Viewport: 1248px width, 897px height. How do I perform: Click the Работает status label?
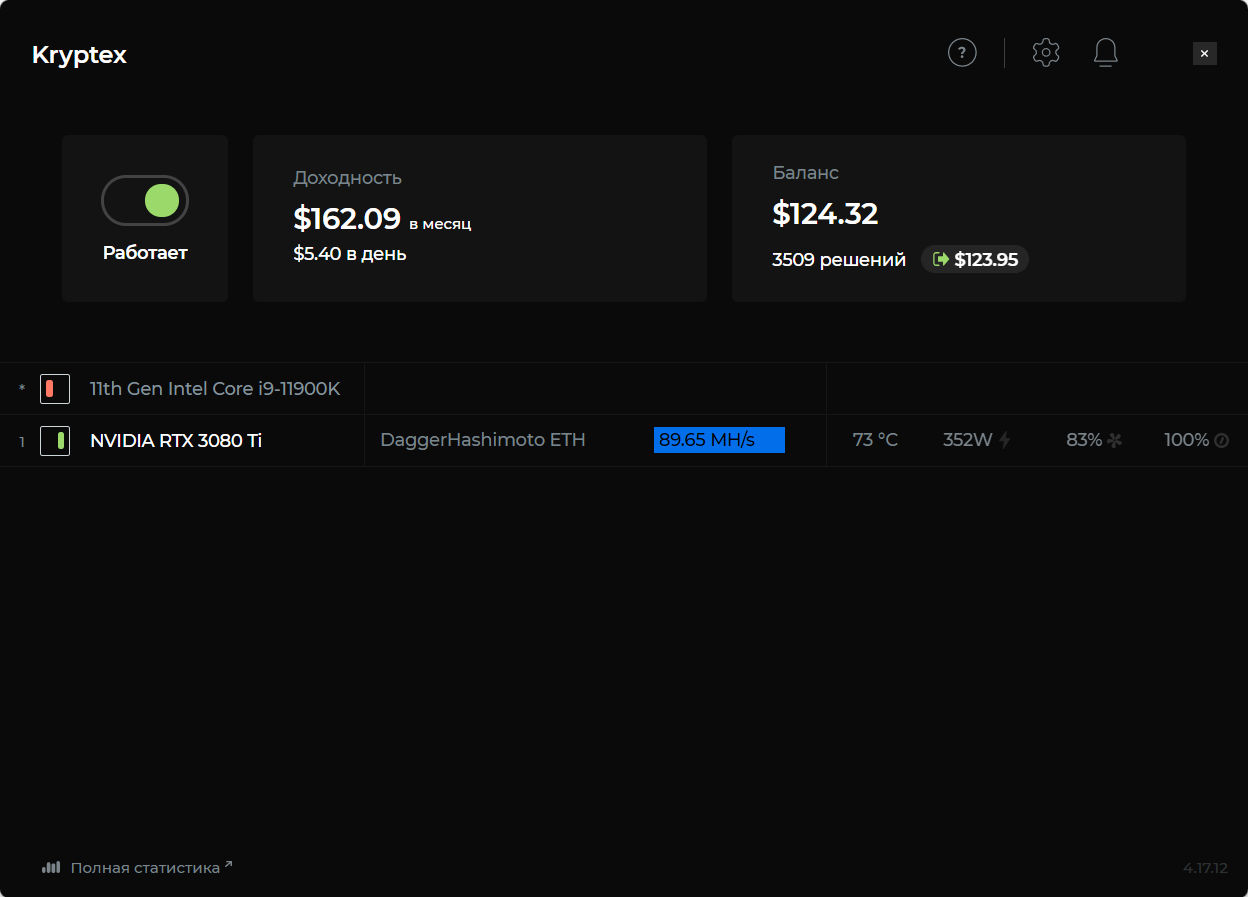coord(145,253)
